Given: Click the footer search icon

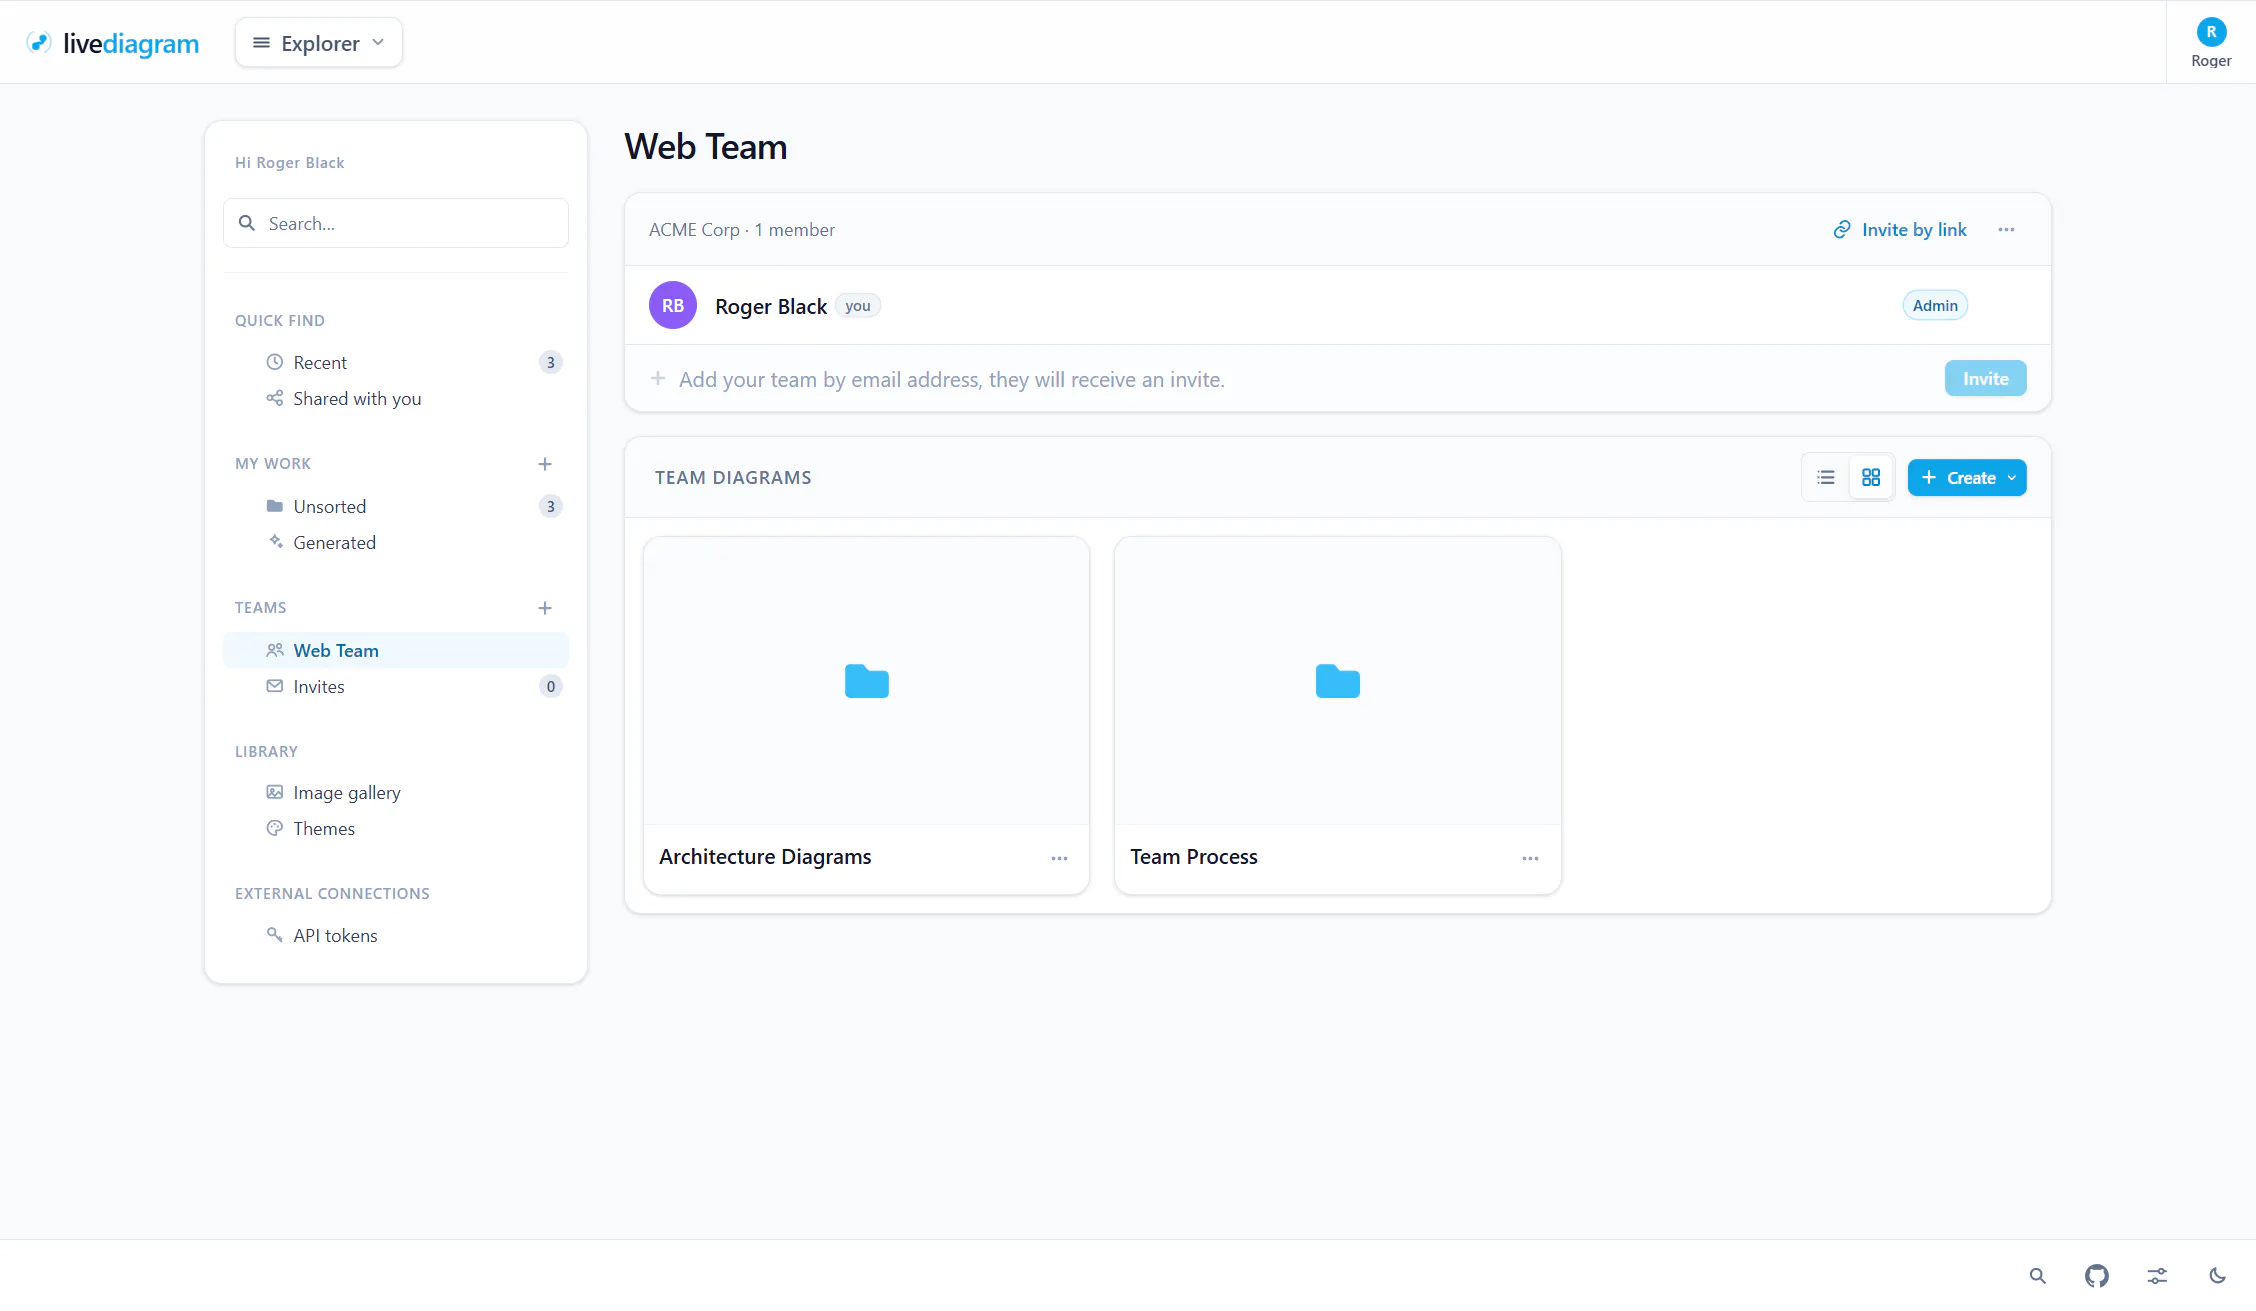Looking at the screenshot, I should click(2037, 1276).
